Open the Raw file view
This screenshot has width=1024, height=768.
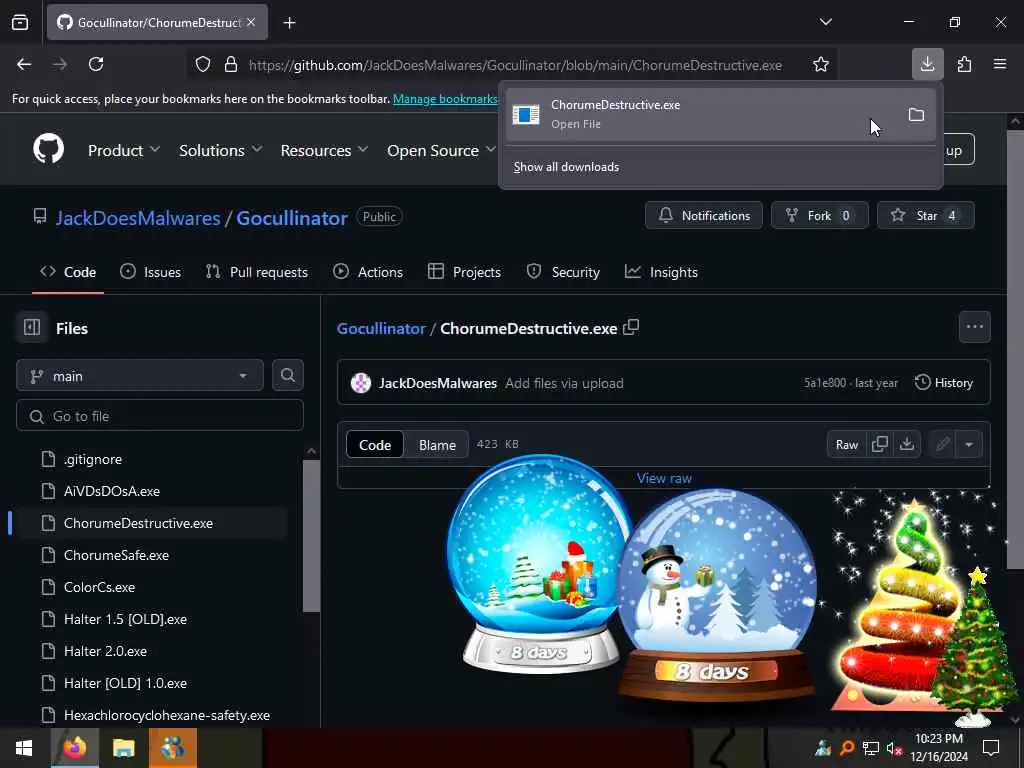[847, 445]
